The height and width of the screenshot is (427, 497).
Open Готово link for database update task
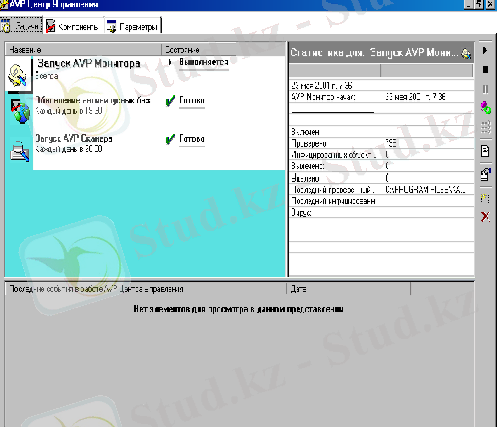click(x=192, y=101)
